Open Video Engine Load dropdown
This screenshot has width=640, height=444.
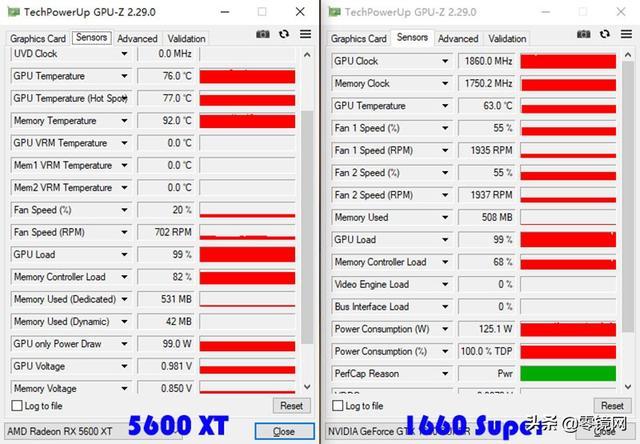(445, 284)
